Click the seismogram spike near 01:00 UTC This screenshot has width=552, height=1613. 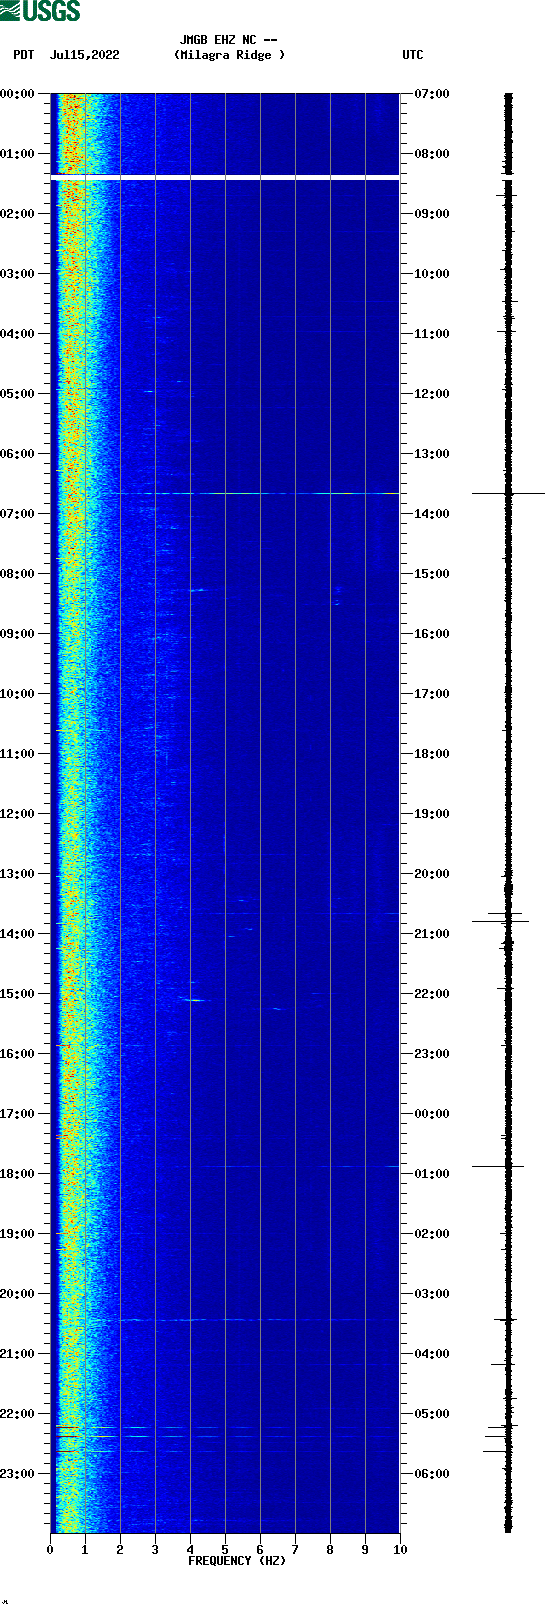coord(498,1166)
